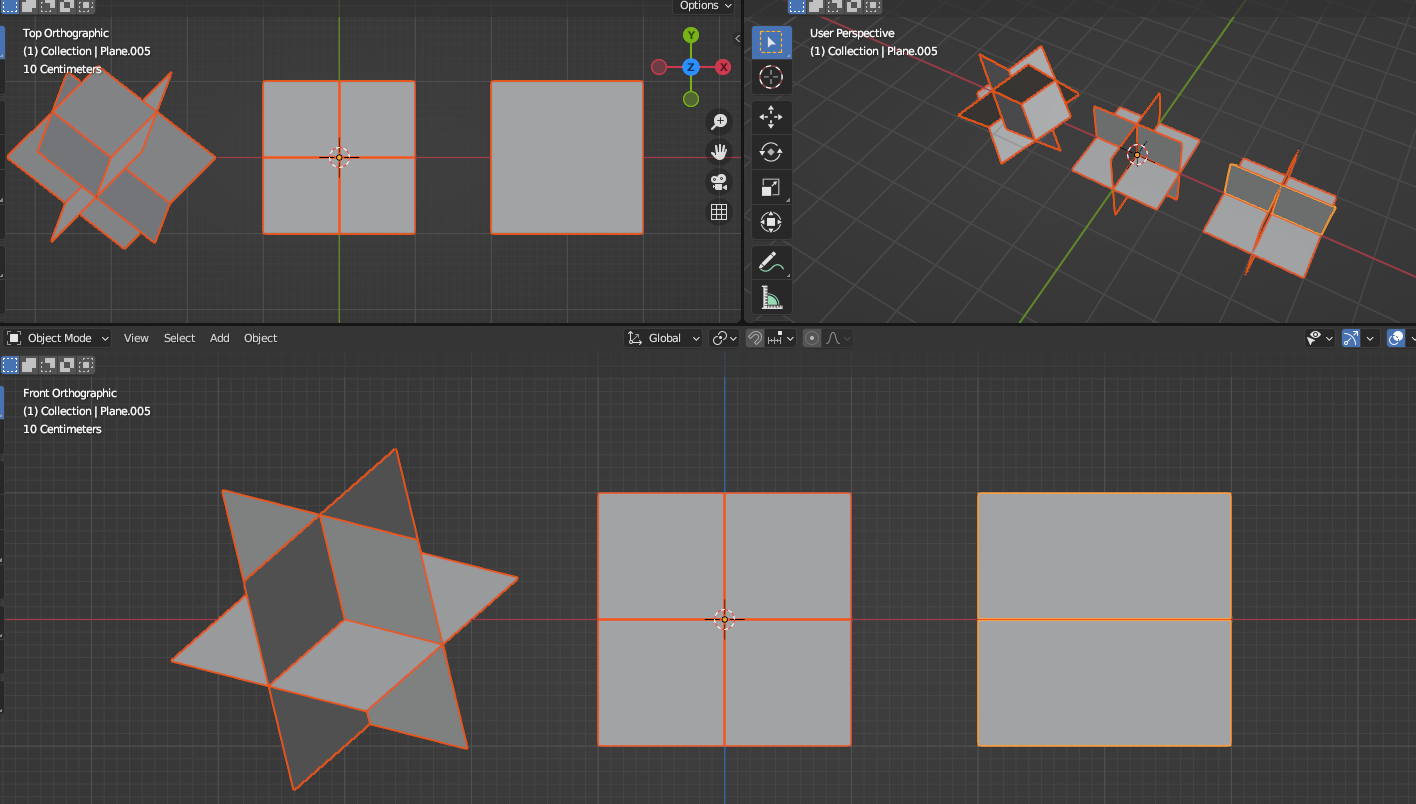Image resolution: width=1416 pixels, height=804 pixels.
Task: Click the negative X axis dot on gizmo
Action: tap(659, 67)
